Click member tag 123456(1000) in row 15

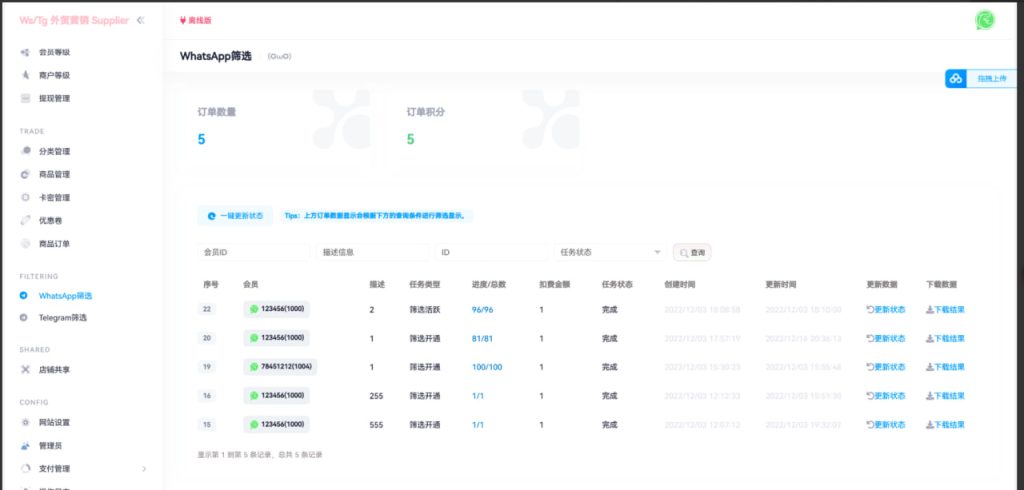(276, 425)
